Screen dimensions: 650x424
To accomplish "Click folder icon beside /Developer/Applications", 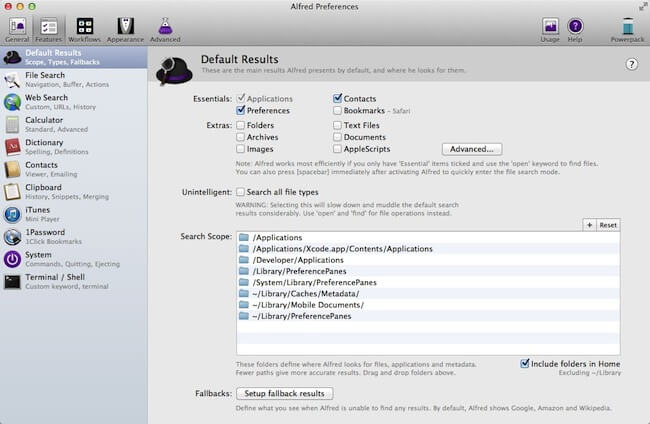I will click(244, 259).
